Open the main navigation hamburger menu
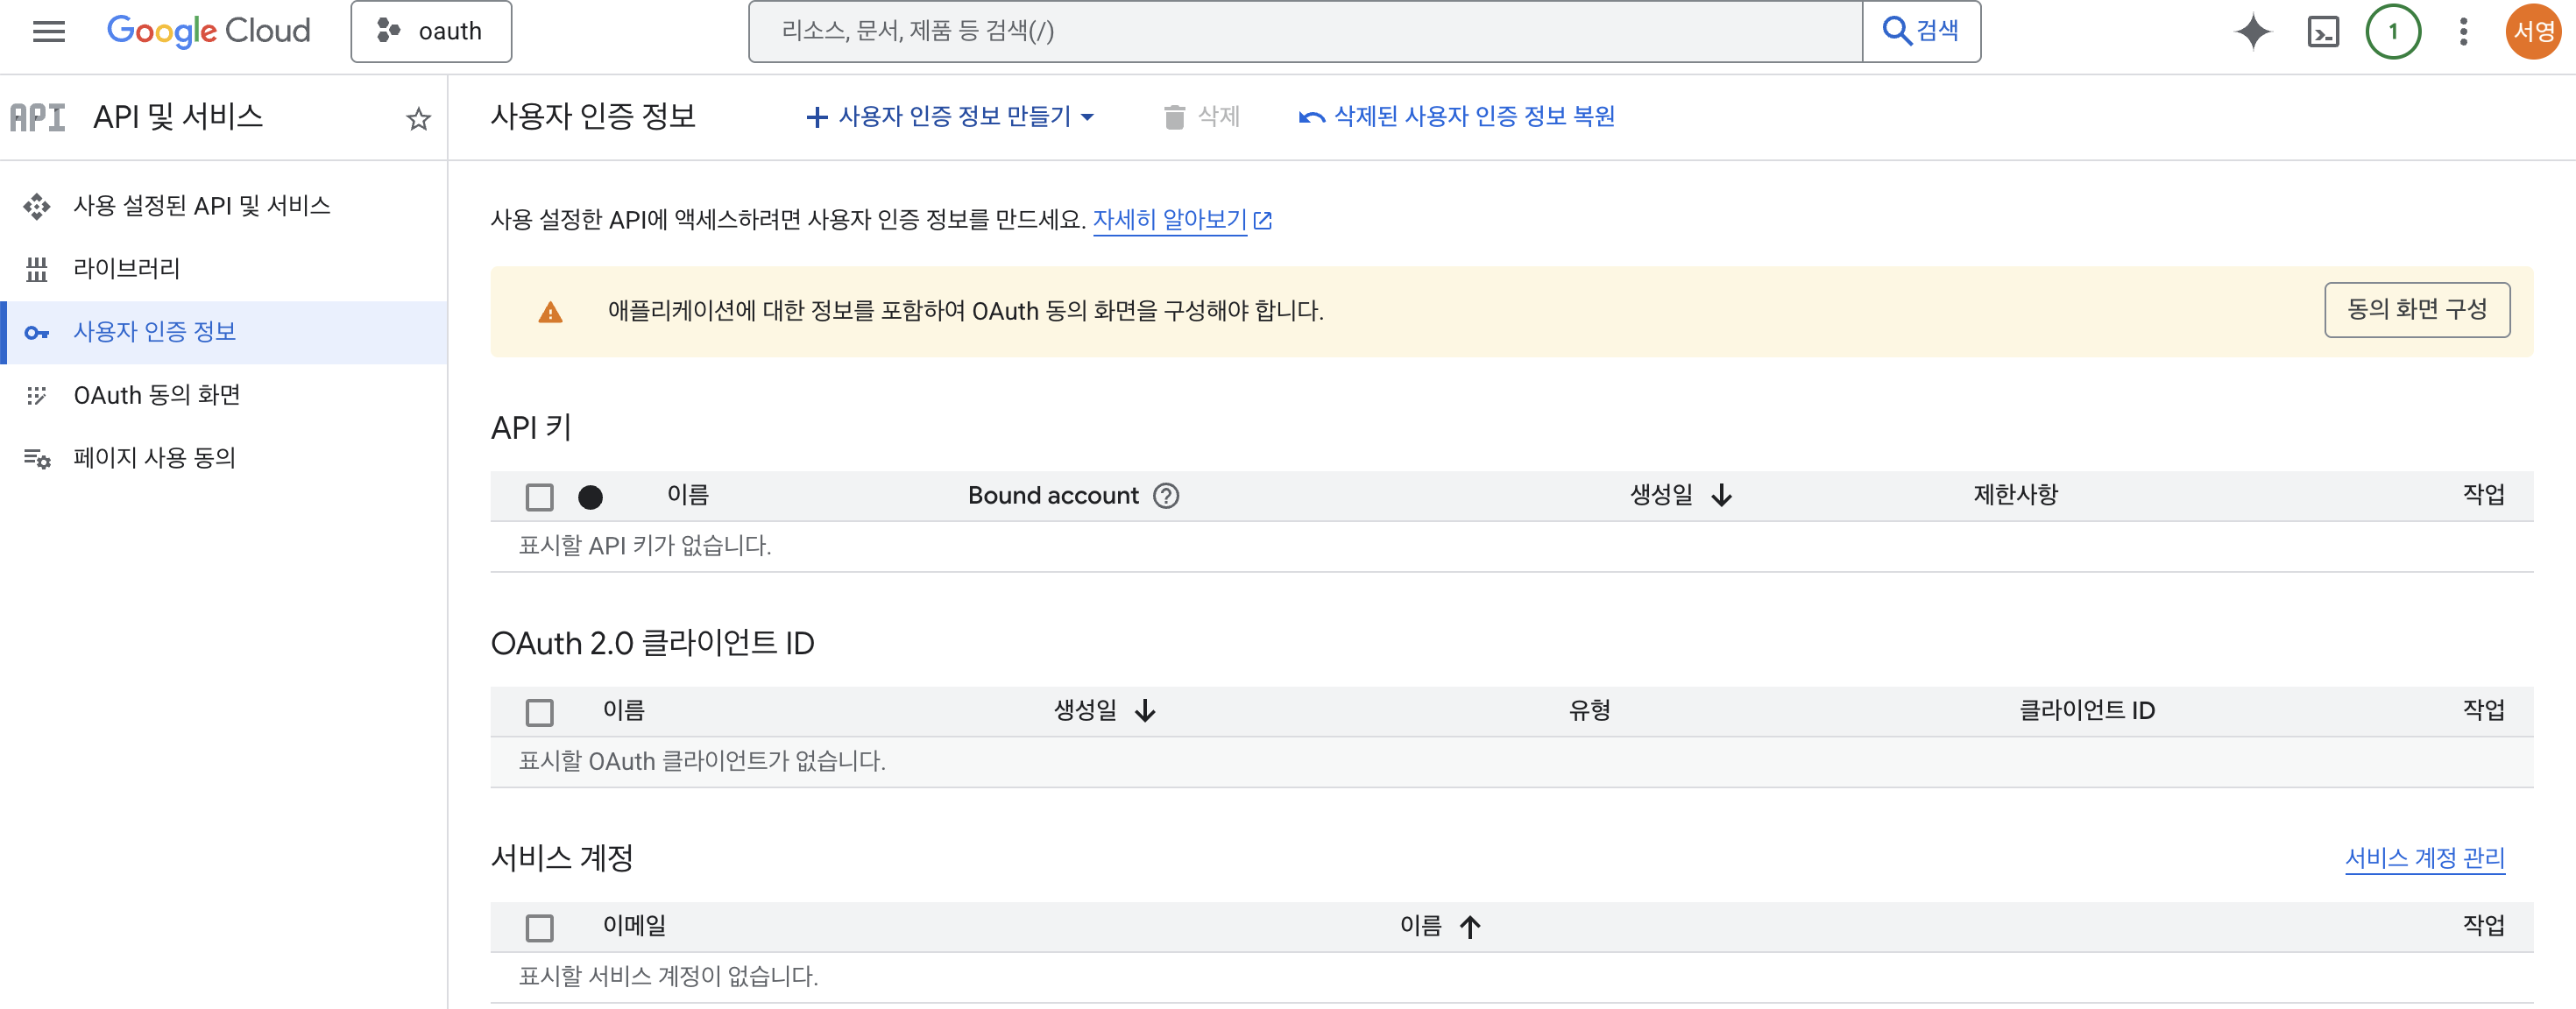The image size is (2576, 1009). pos(48,32)
